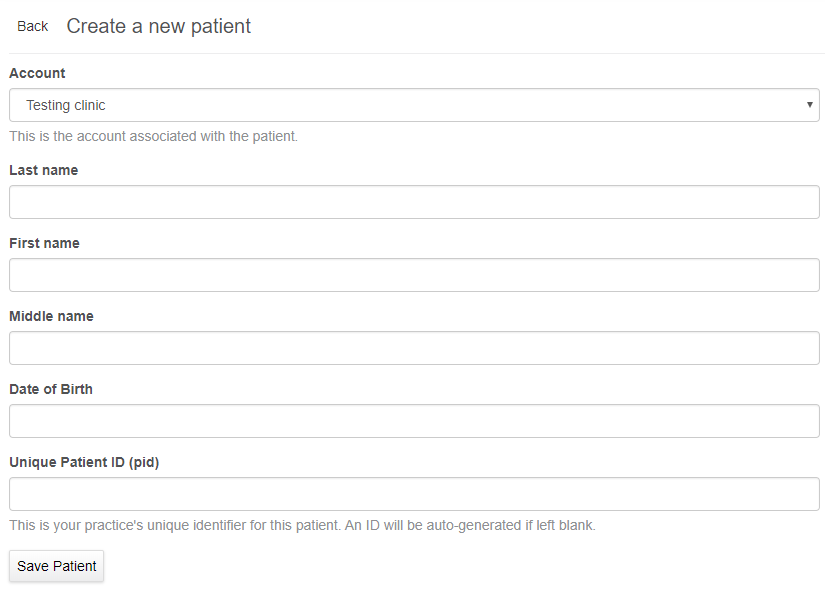
Task: Click the Back button
Action: 32,26
